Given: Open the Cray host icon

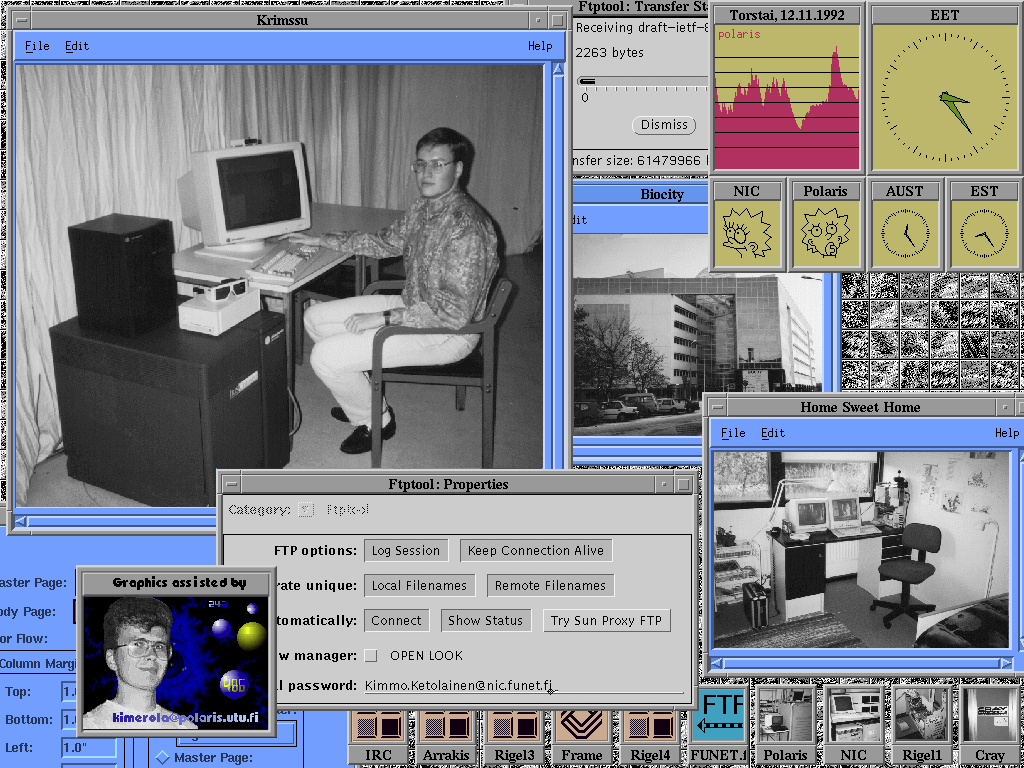Looking at the screenshot, I should (989, 723).
